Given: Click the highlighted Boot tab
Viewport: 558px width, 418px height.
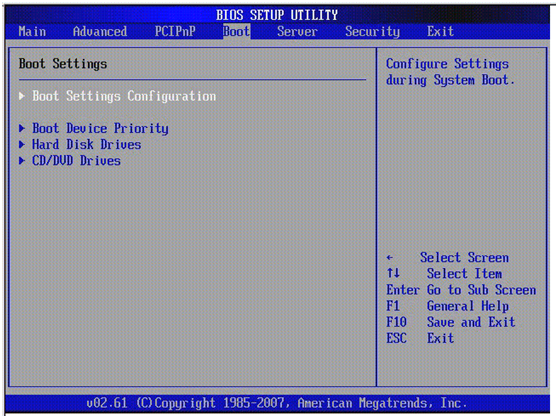Looking at the screenshot, I should tap(237, 31).
